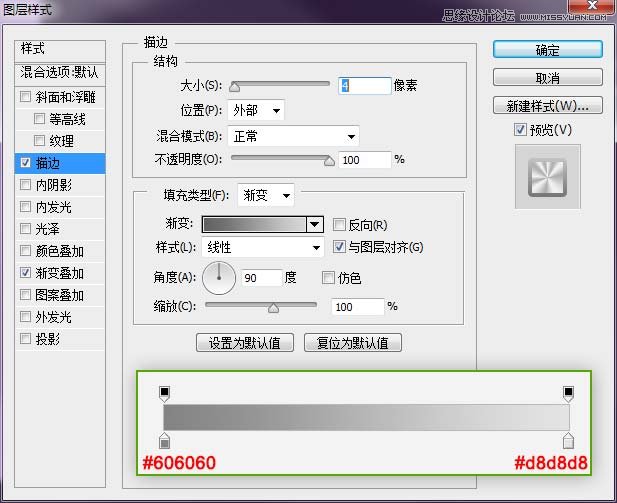Click the style preview thumbnail
The height and width of the screenshot is (503, 617).
click(547, 177)
